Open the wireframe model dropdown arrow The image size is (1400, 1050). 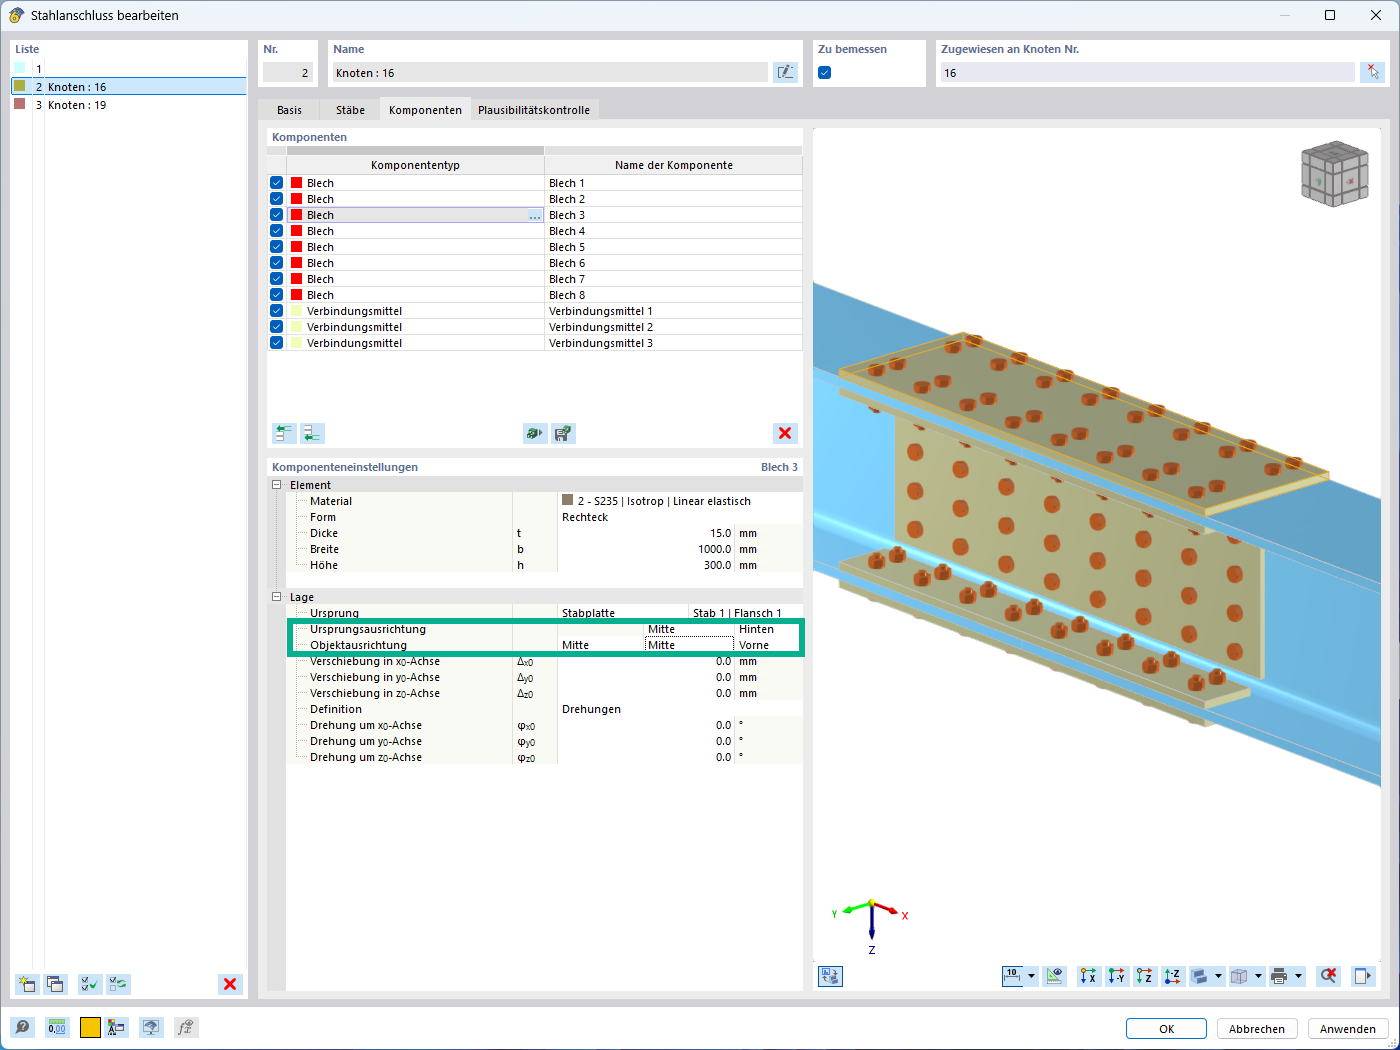tap(1258, 976)
